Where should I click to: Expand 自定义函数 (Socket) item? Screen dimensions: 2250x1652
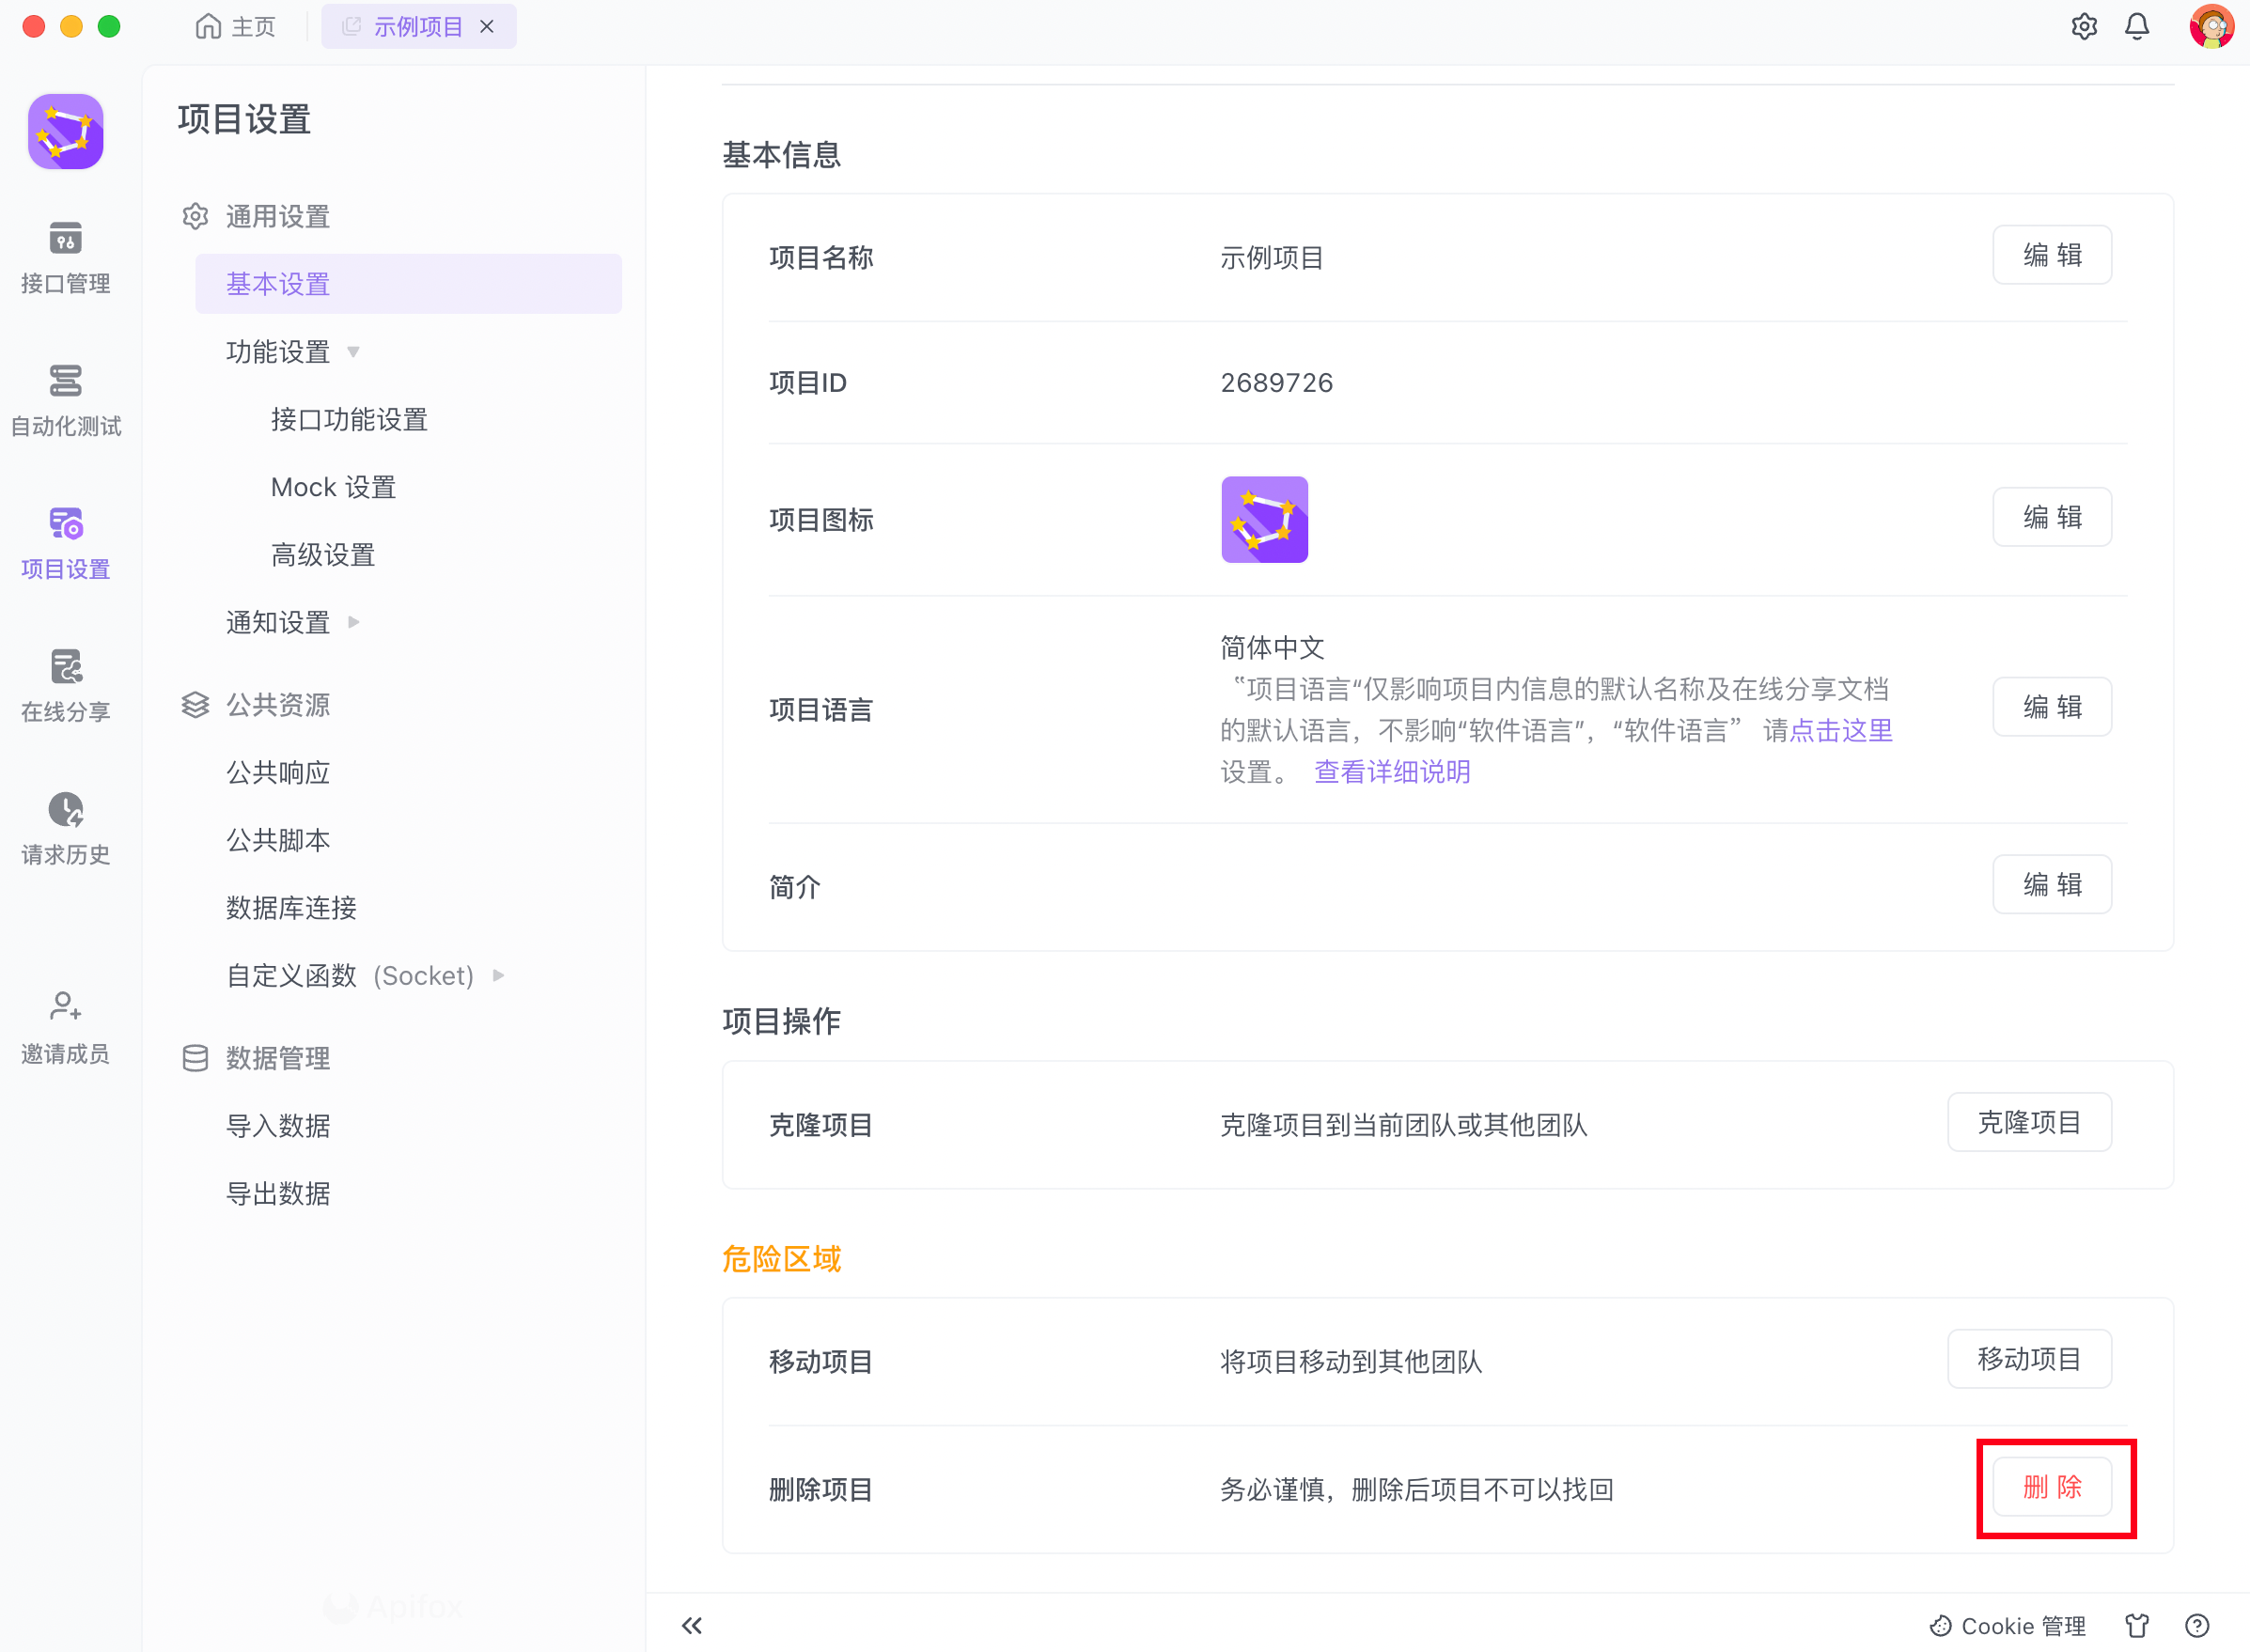[x=498, y=975]
